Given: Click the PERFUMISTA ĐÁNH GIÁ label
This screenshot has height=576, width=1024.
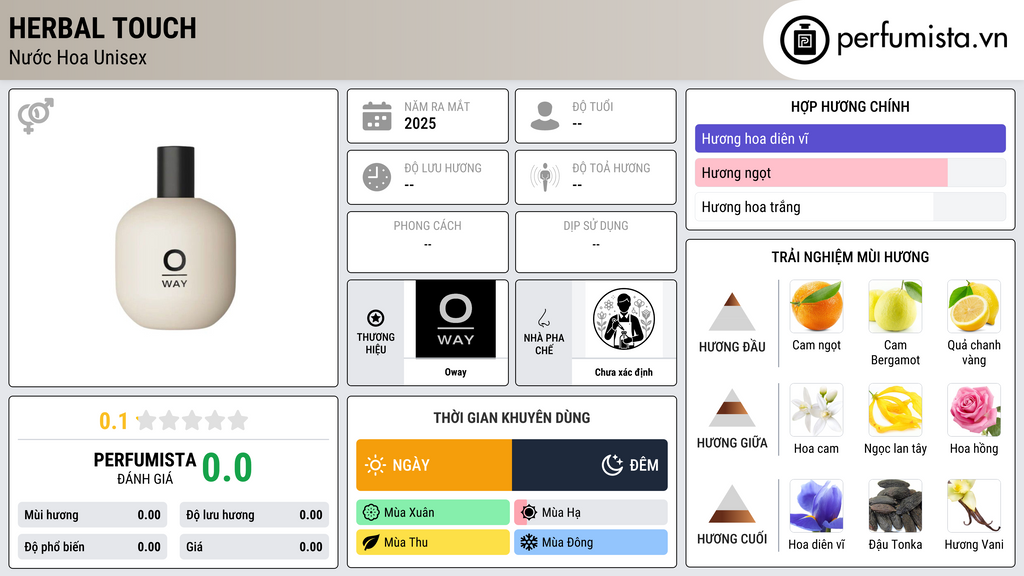Looking at the screenshot, I should [145, 468].
